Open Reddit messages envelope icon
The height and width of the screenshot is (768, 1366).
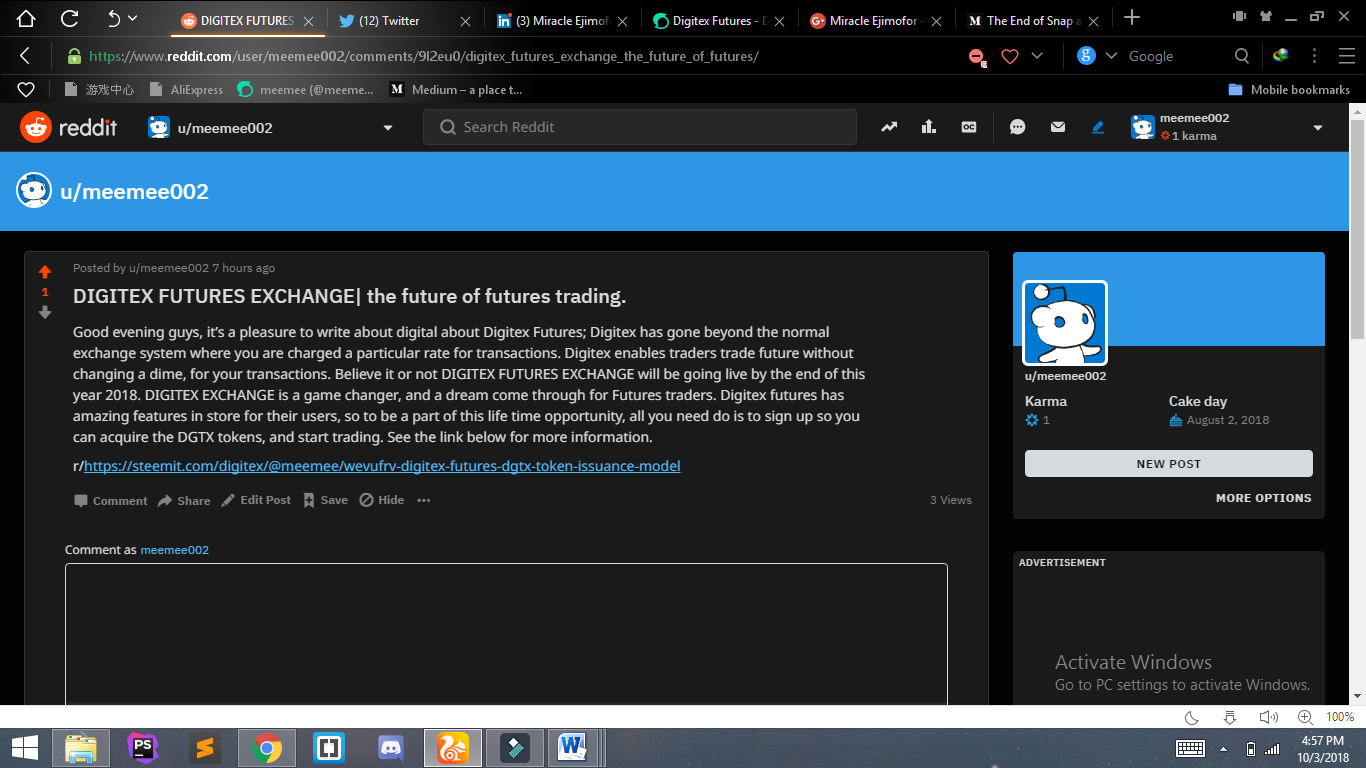click(1058, 127)
